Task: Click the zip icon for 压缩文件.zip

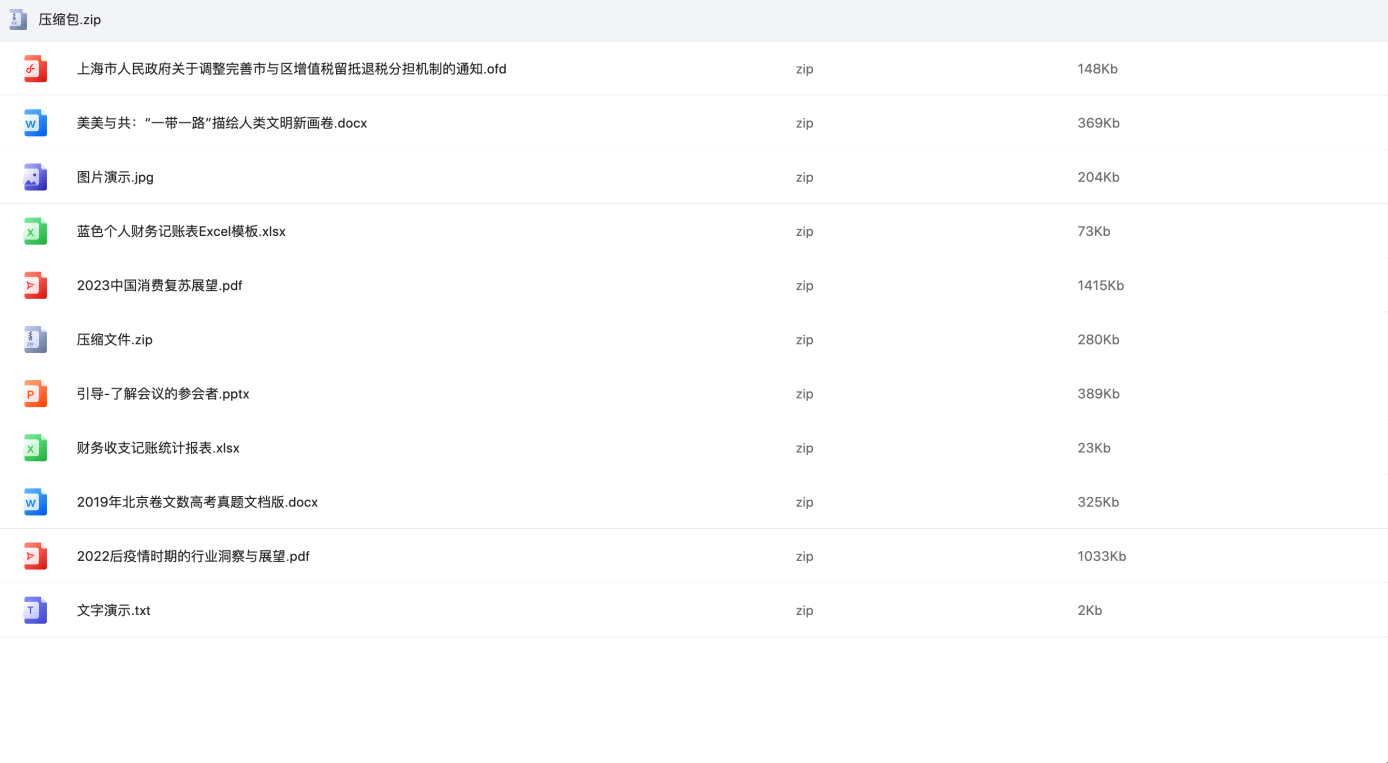Action: 35,340
